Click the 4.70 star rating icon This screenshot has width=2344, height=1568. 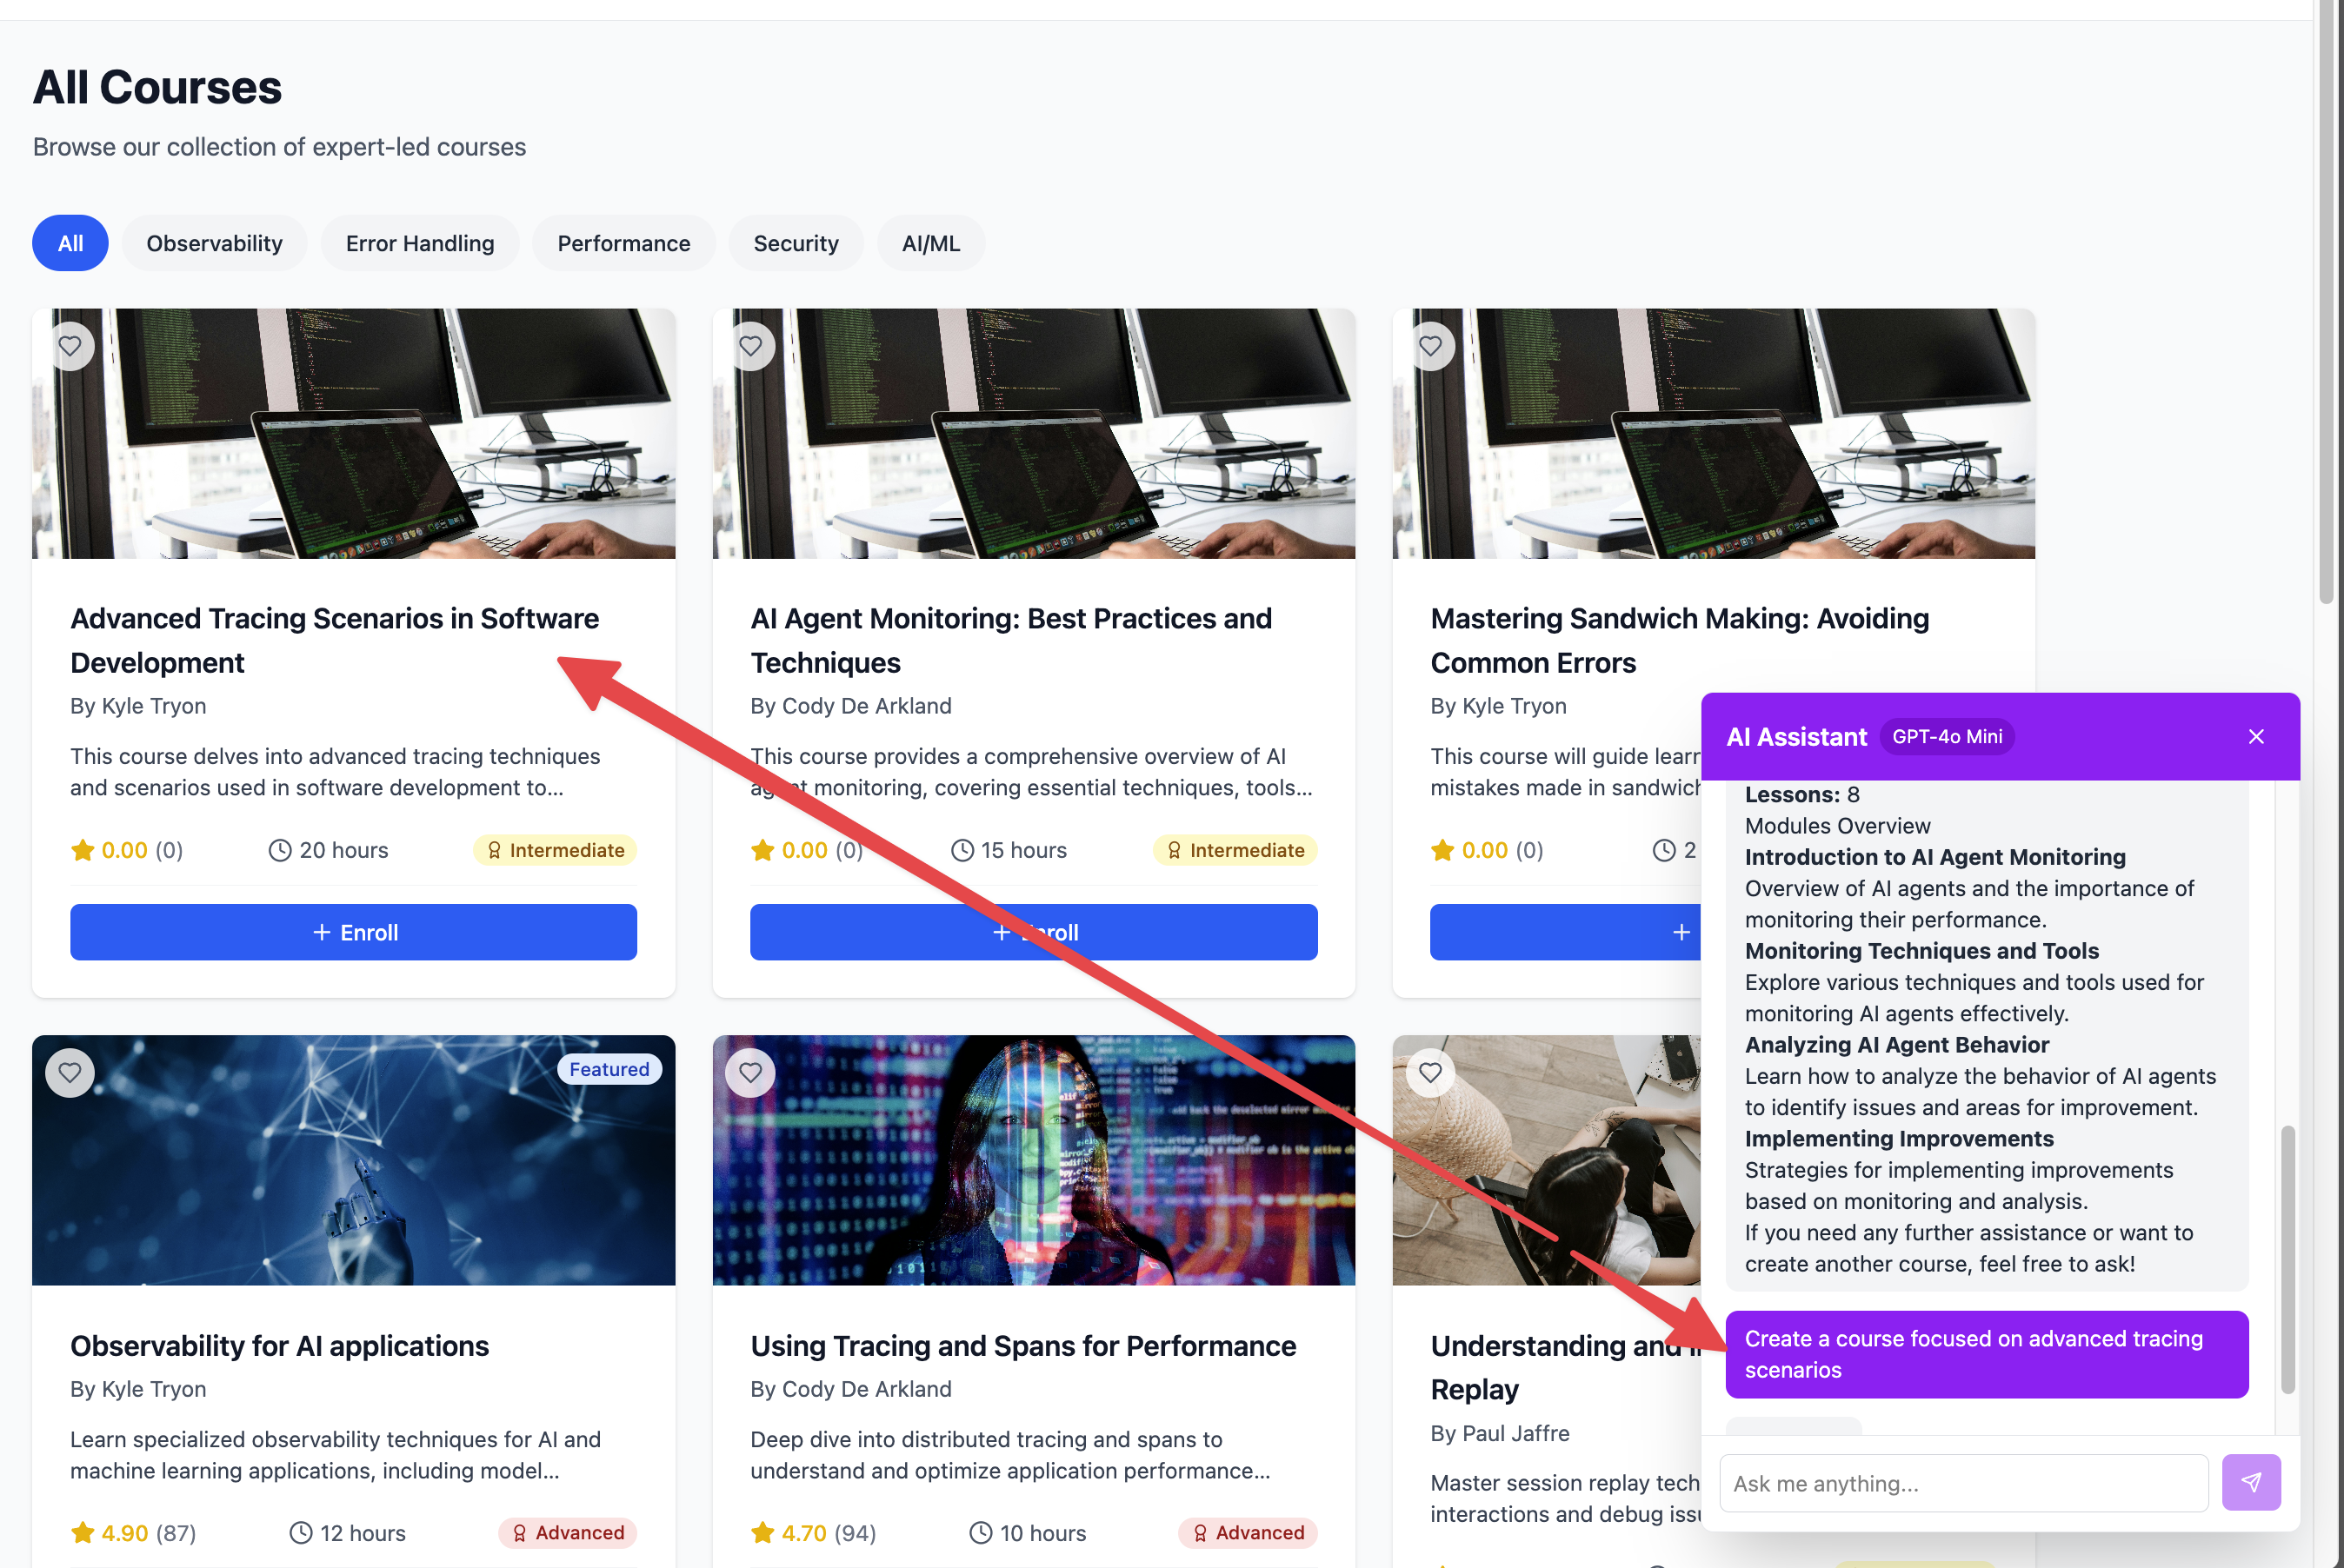(x=762, y=1532)
